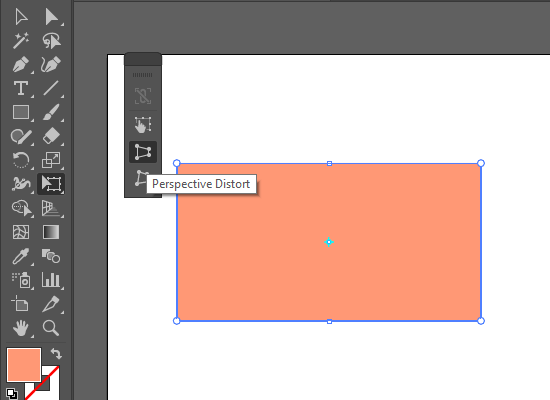Screen dimensions: 550x400
Task: Click the orange fill color swatch
Action: (x=24, y=365)
